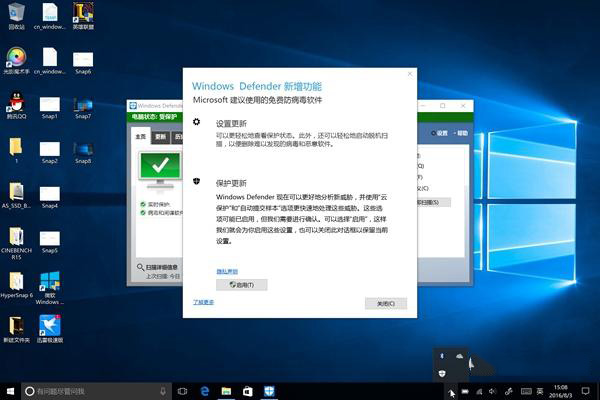Click the OneDrive cloud icon in tray overflow
This screenshot has width=600, height=400.
tap(459, 356)
